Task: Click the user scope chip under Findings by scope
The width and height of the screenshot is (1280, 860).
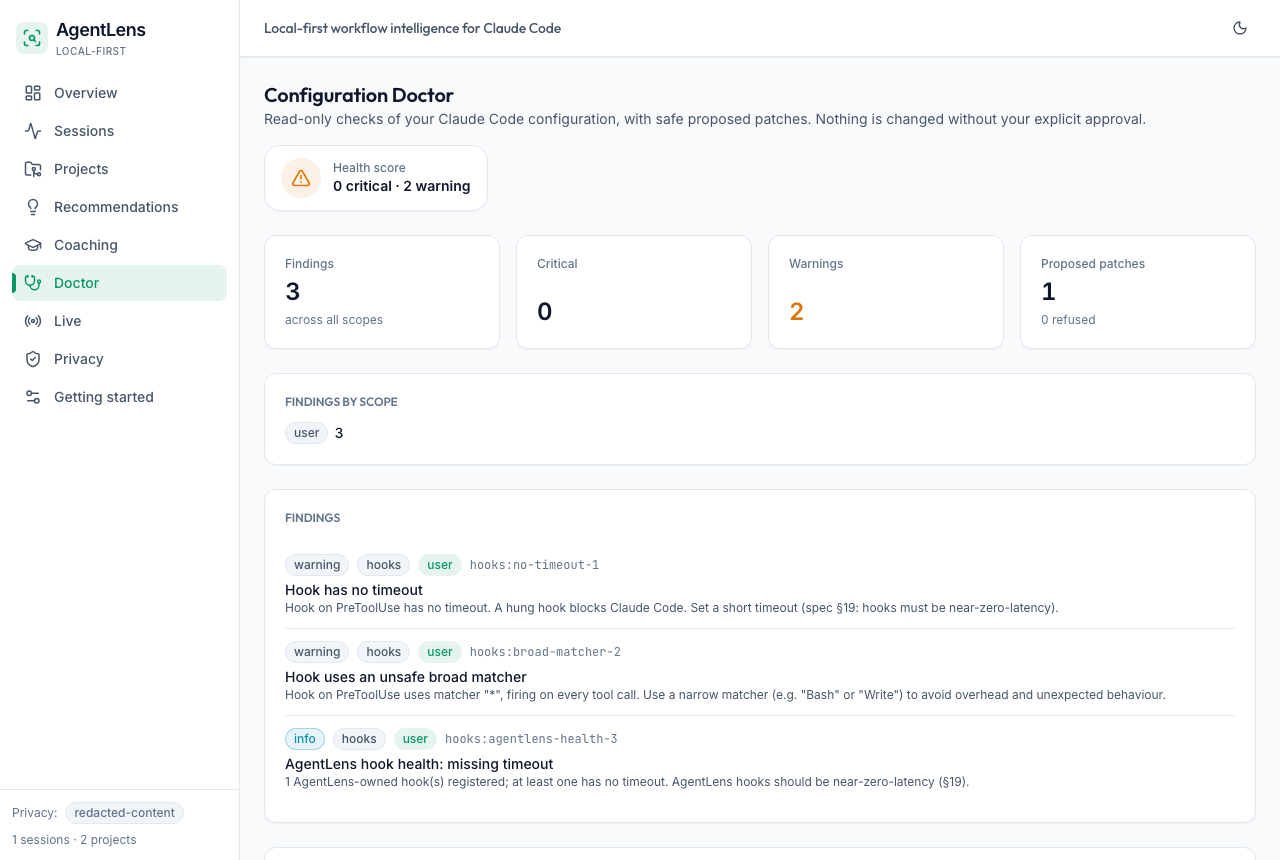Action: [306, 433]
